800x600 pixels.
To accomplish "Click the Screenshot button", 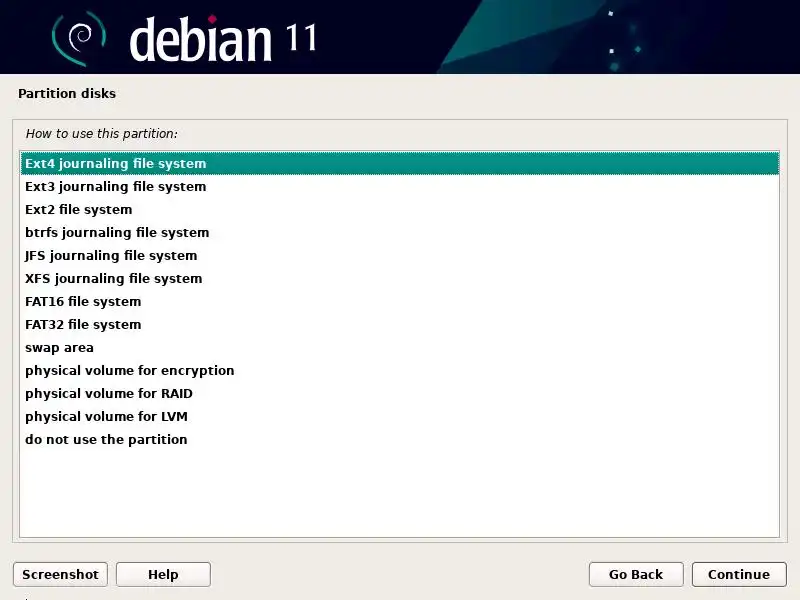I will pos(60,574).
